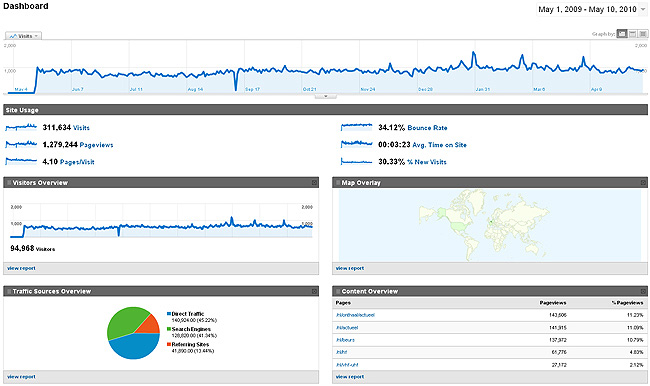This screenshot has width=650, height=386.
Task: Switch the main graph to the by-week view icon
Action: click(633, 34)
